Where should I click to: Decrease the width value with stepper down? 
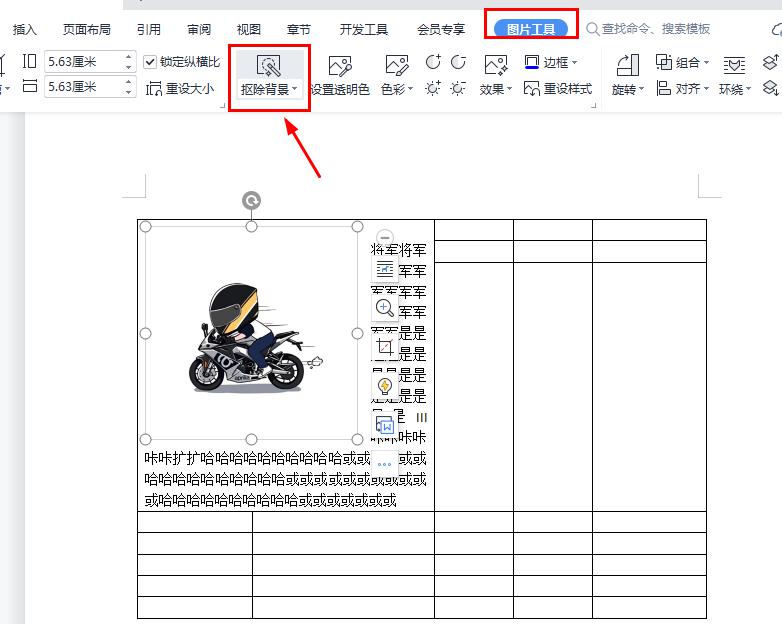[129, 92]
